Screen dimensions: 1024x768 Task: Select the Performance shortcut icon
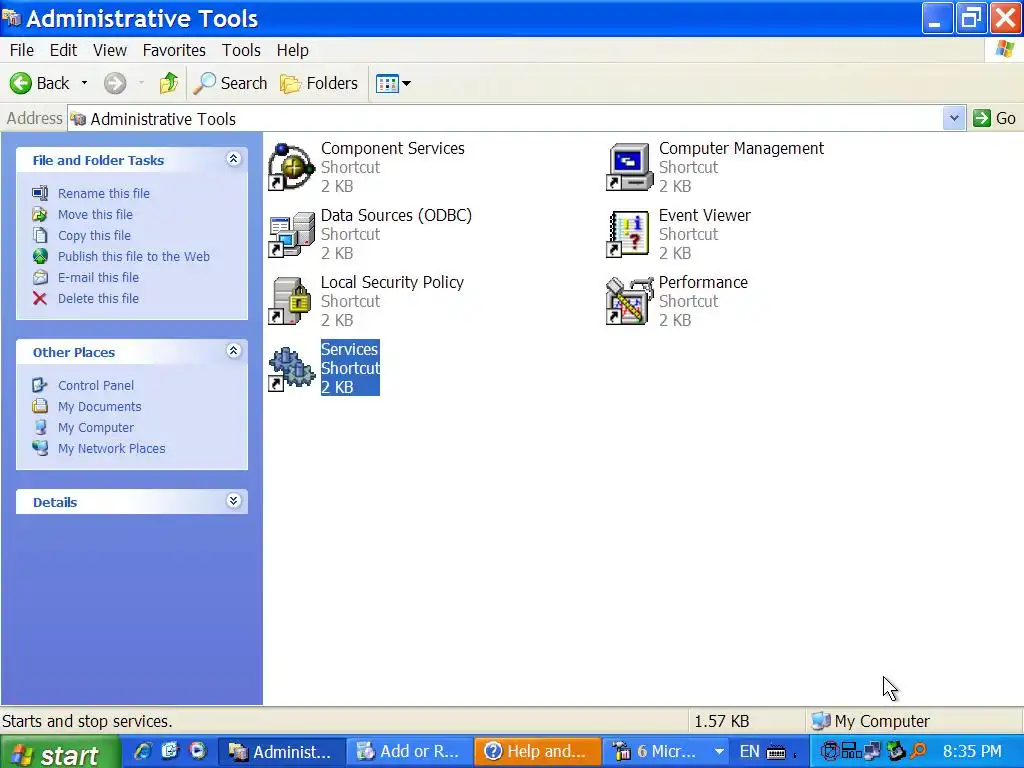tap(630, 301)
